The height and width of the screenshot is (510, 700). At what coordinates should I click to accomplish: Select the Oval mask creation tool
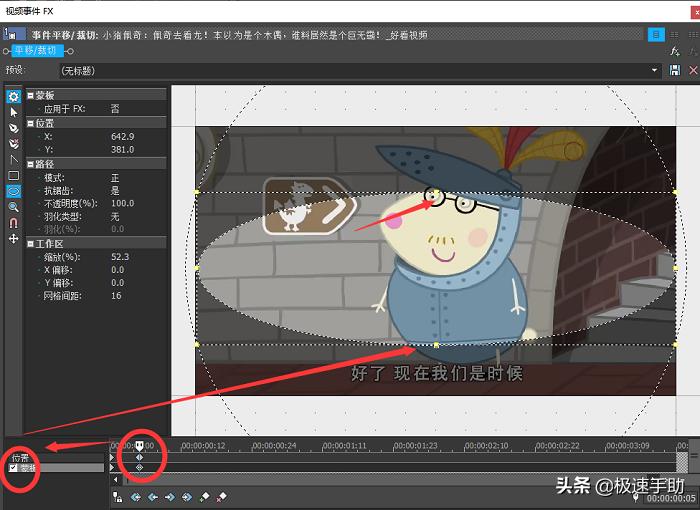pos(13,191)
